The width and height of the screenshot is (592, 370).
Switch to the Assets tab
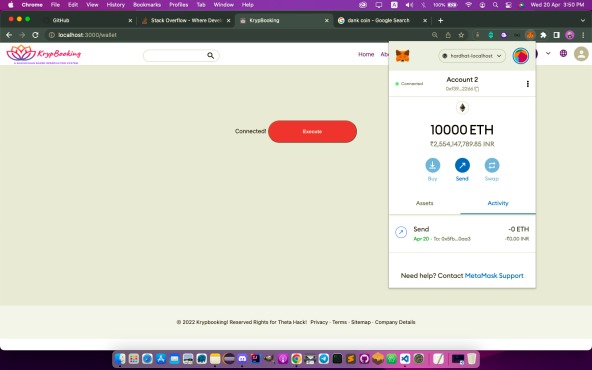(x=424, y=203)
